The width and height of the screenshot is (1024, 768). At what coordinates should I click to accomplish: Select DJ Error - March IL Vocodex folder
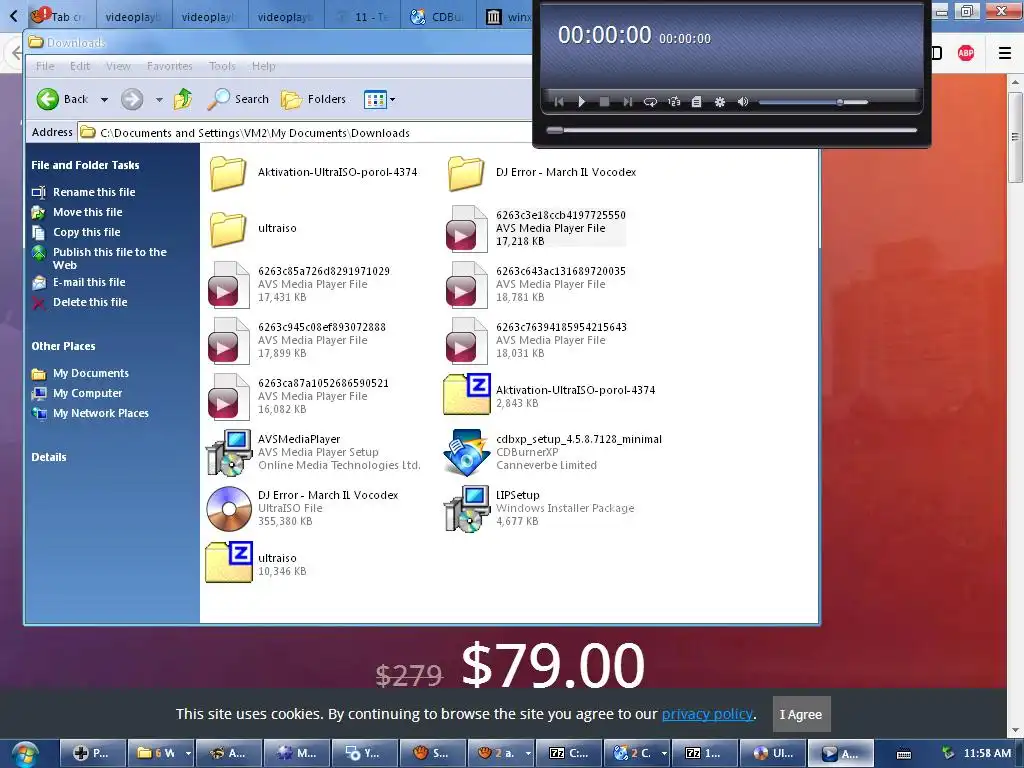[466, 173]
